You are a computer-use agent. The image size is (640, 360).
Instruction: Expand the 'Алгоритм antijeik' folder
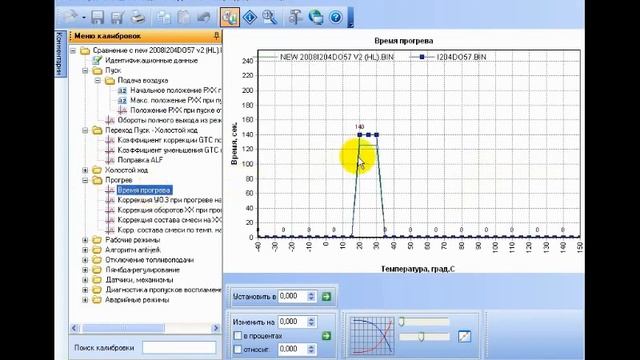point(85,250)
